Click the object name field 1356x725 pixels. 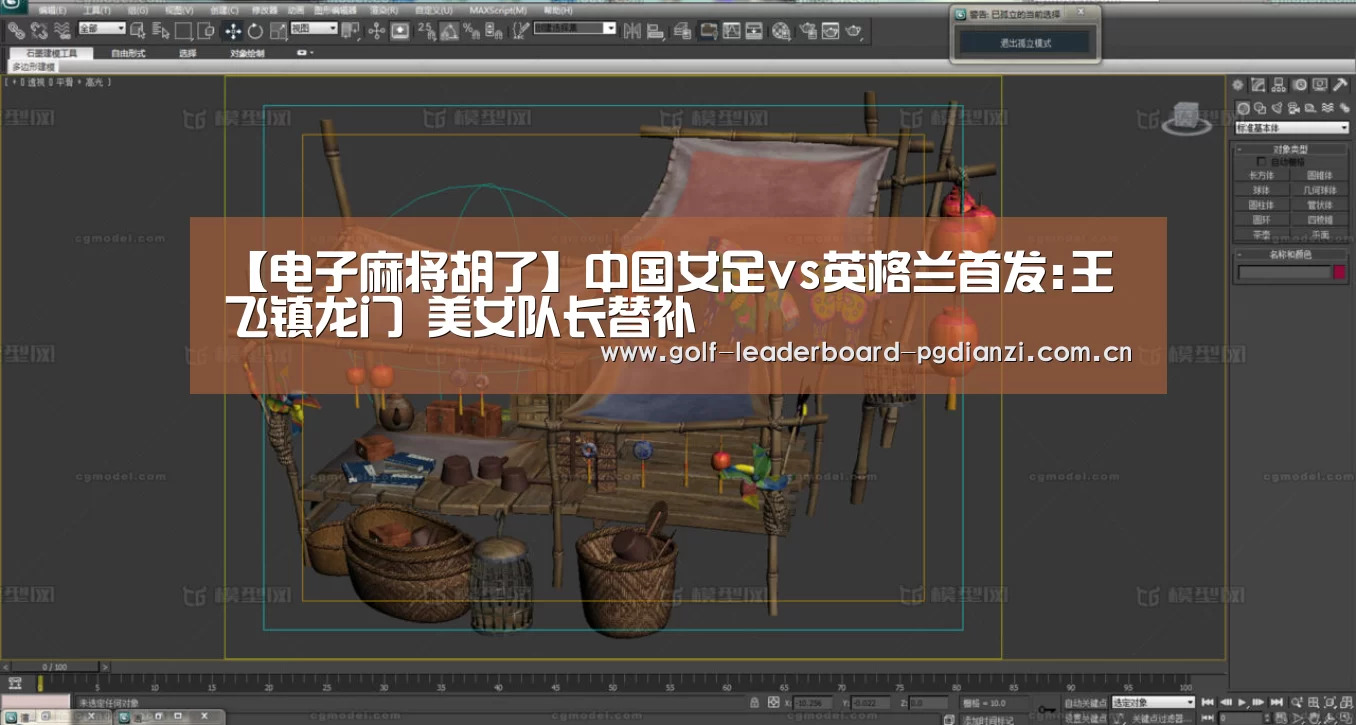[x=1285, y=272]
